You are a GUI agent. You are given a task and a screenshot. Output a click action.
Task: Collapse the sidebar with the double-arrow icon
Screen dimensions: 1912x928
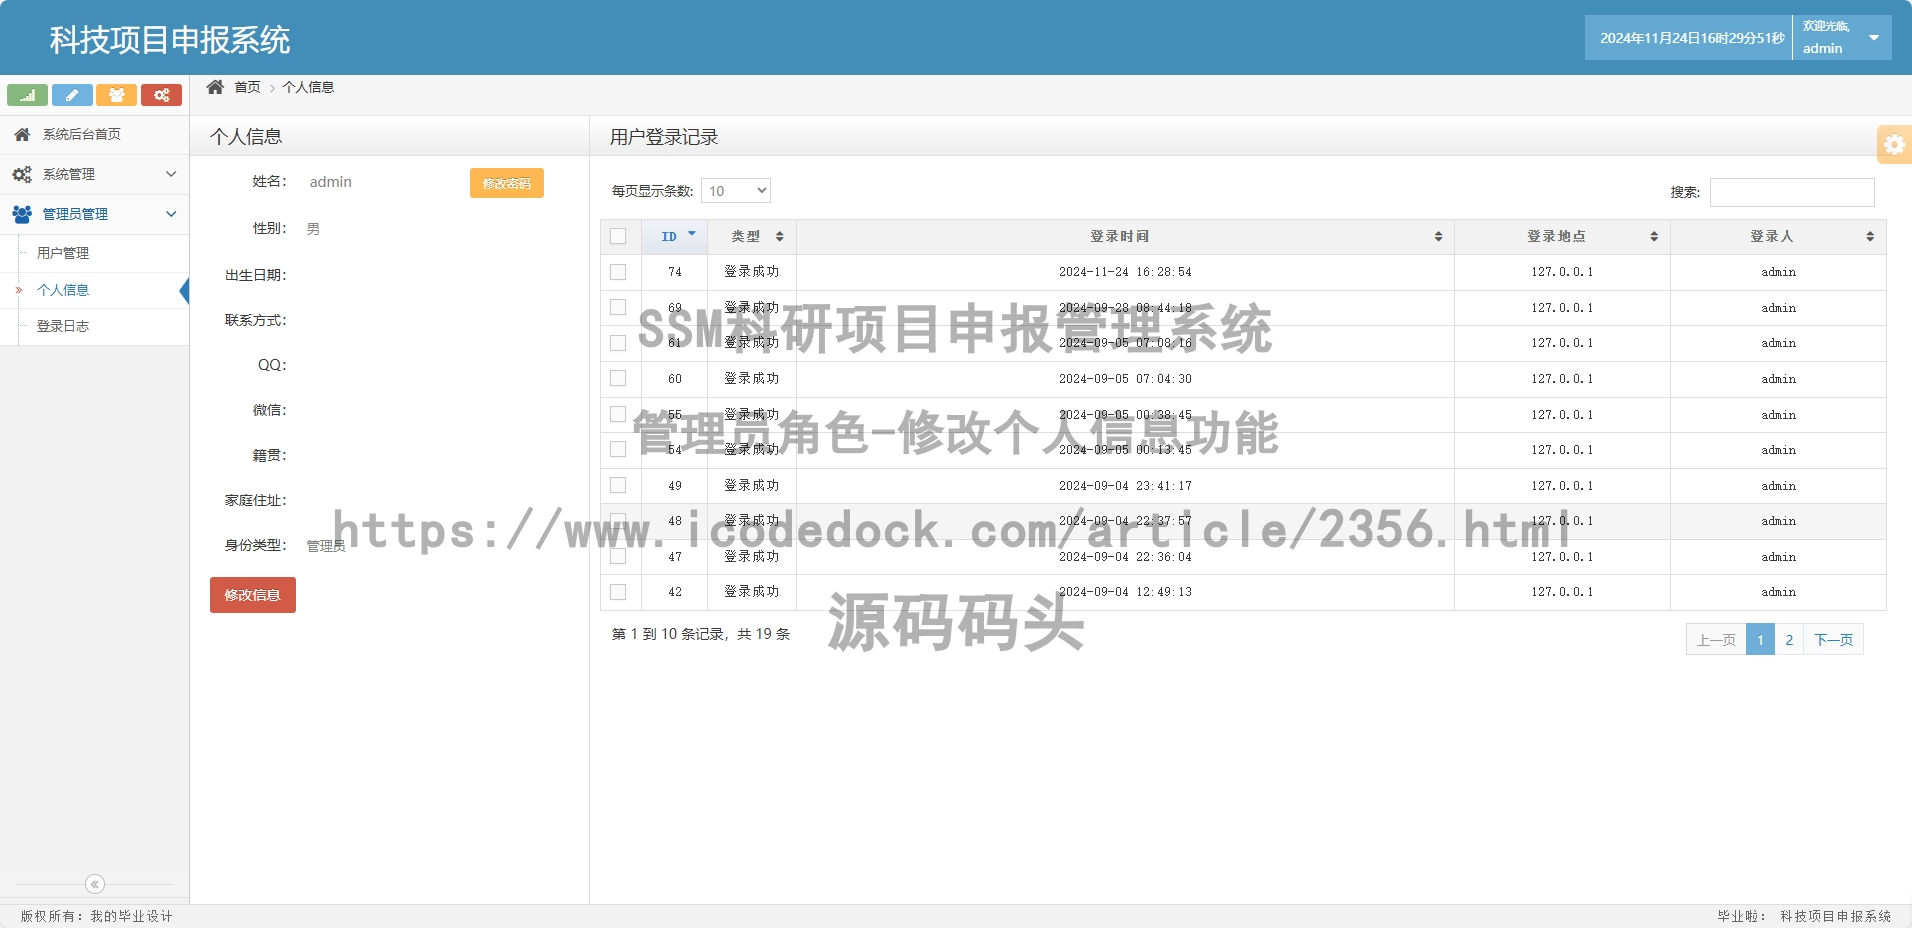(95, 884)
